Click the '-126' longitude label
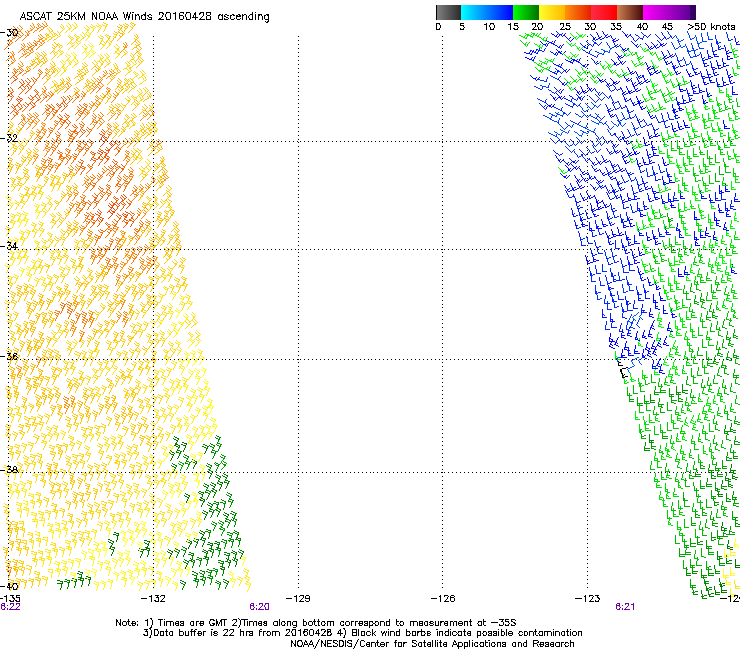Image resolution: width=740 pixels, height=650 pixels. tap(443, 599)
